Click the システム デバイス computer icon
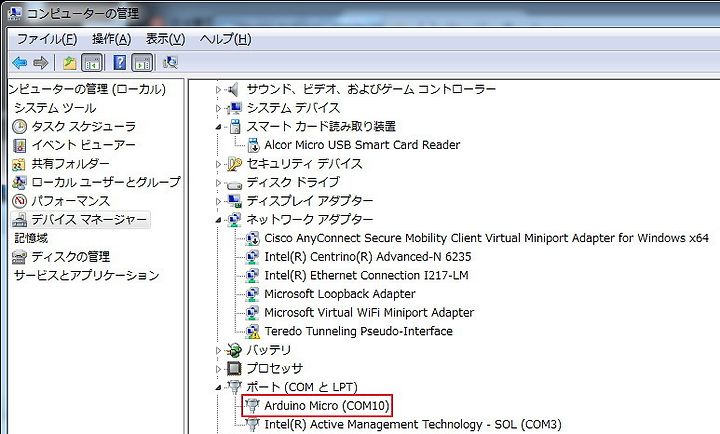This screenshot has height=434, width=720. point(234,108)
